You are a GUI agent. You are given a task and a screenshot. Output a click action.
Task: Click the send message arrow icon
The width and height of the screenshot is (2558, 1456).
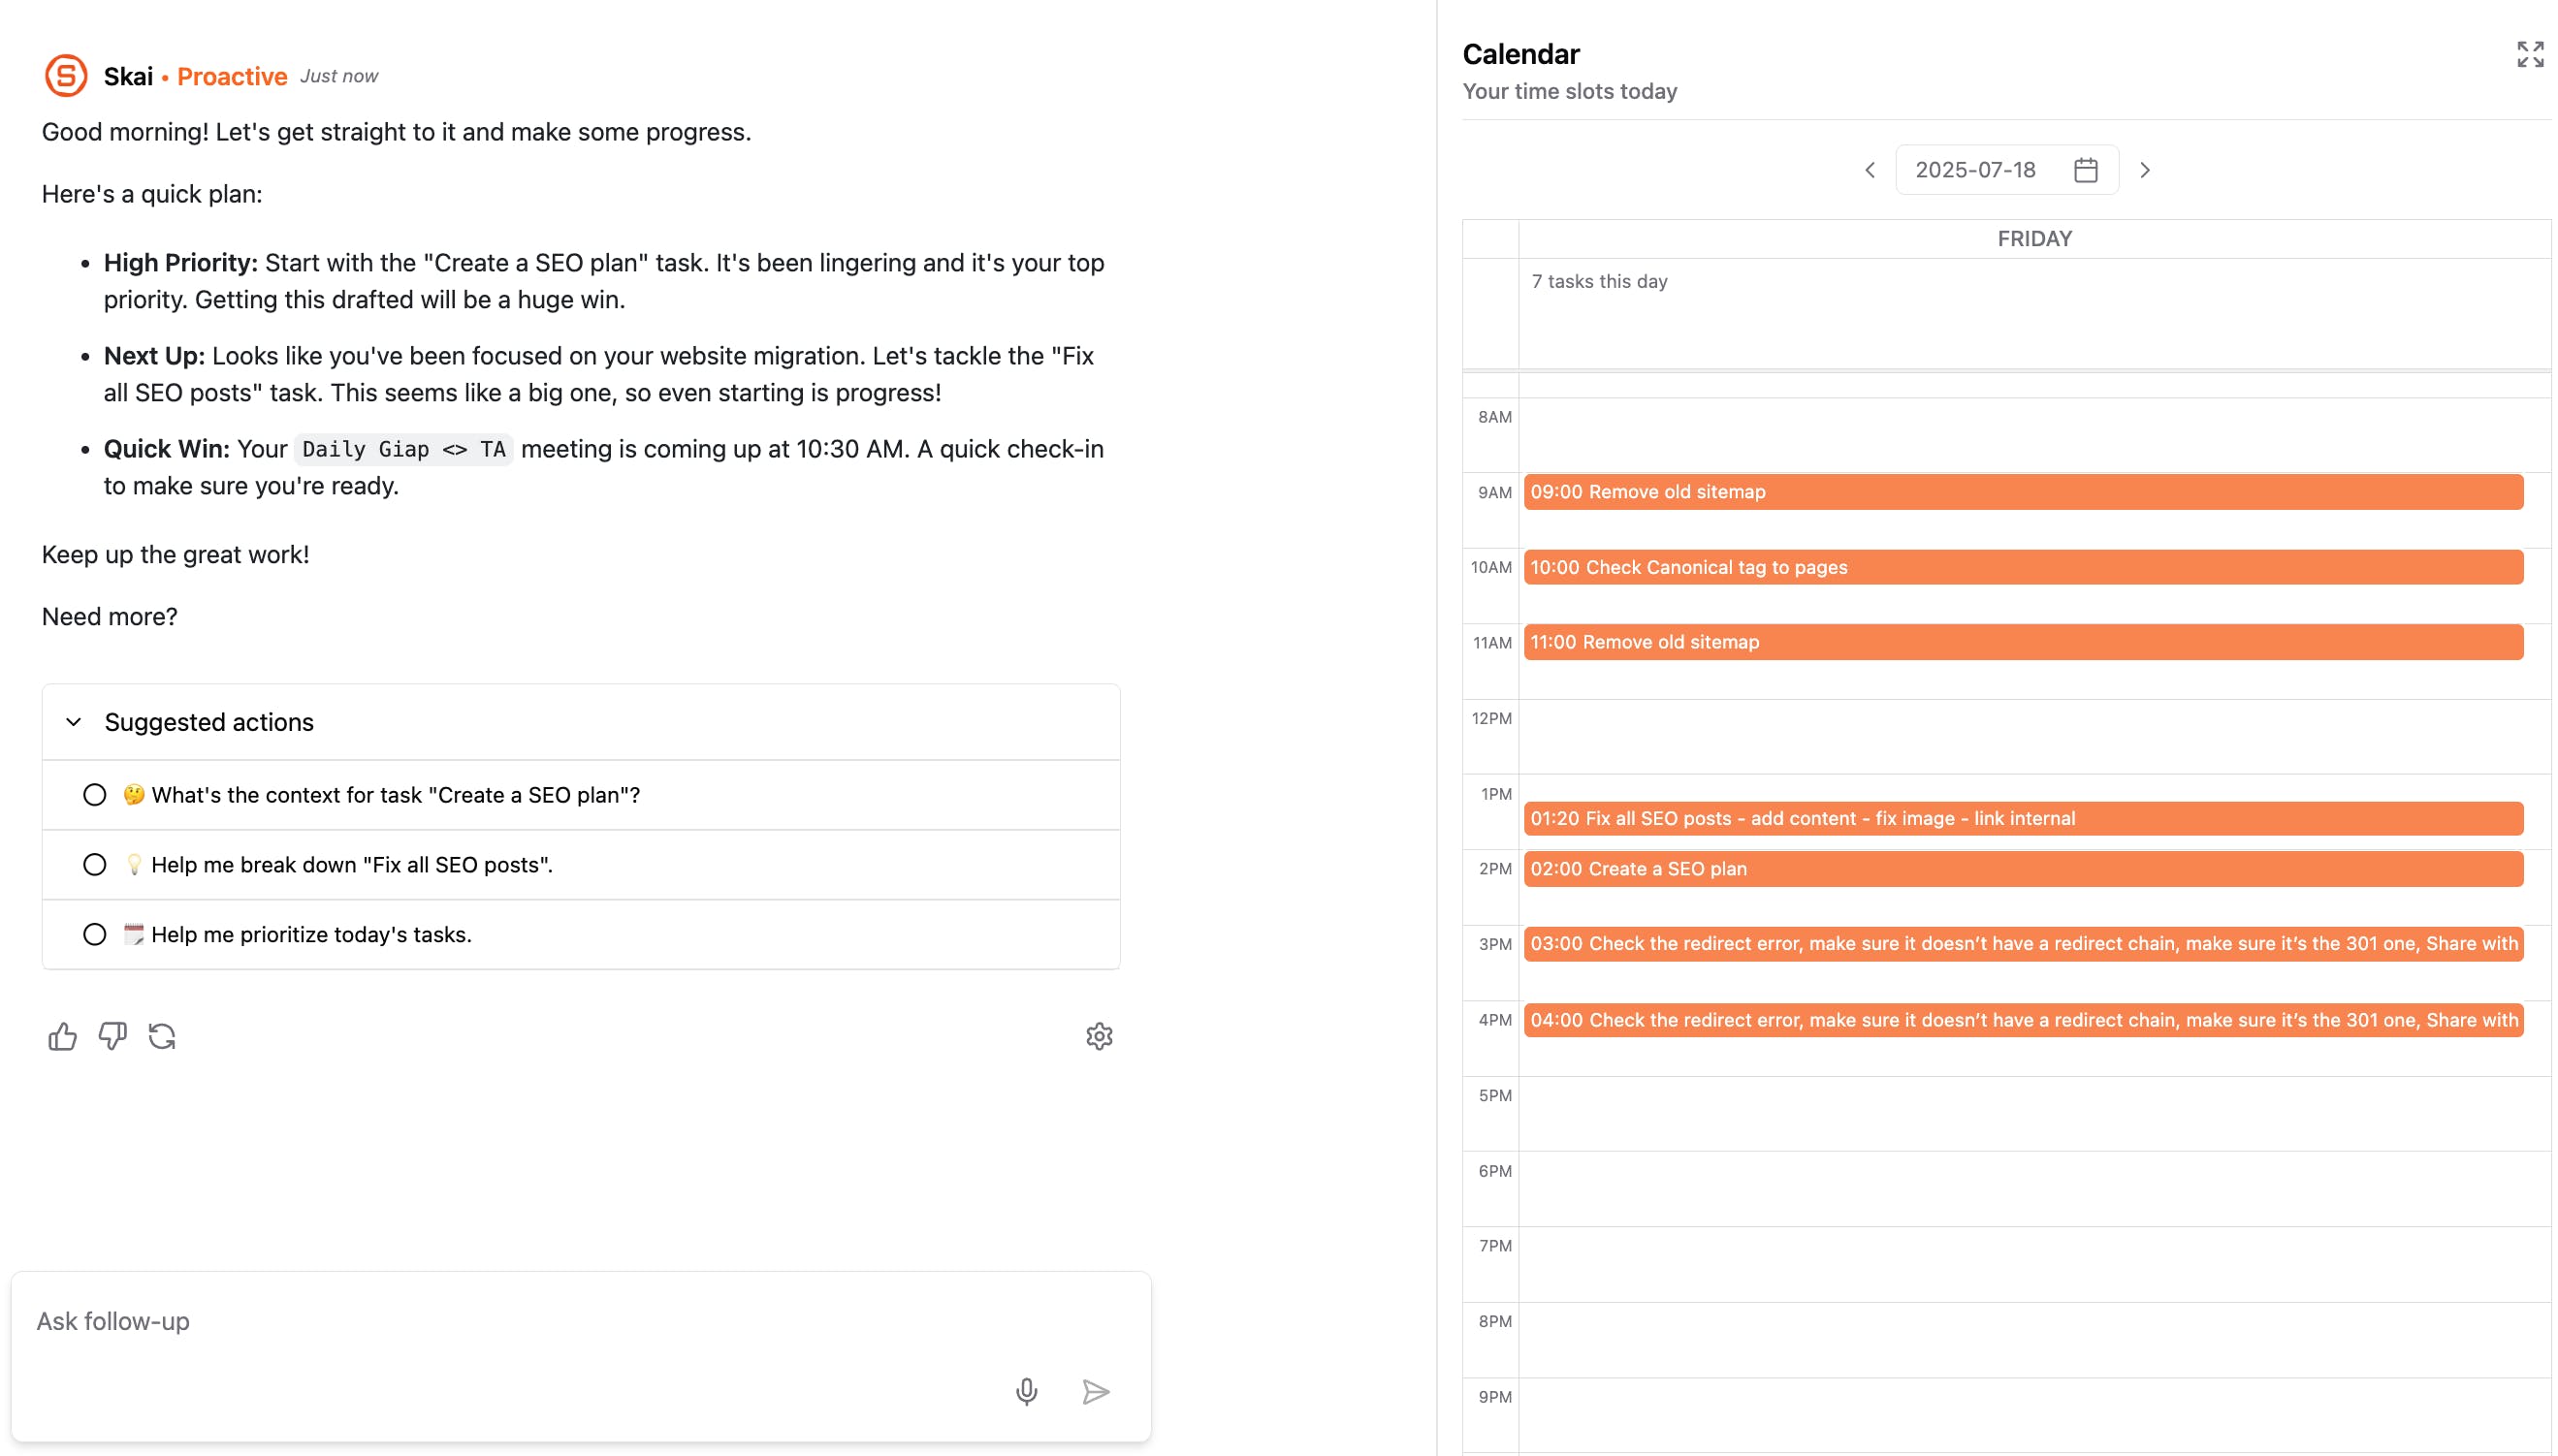pos(1095,1391)
